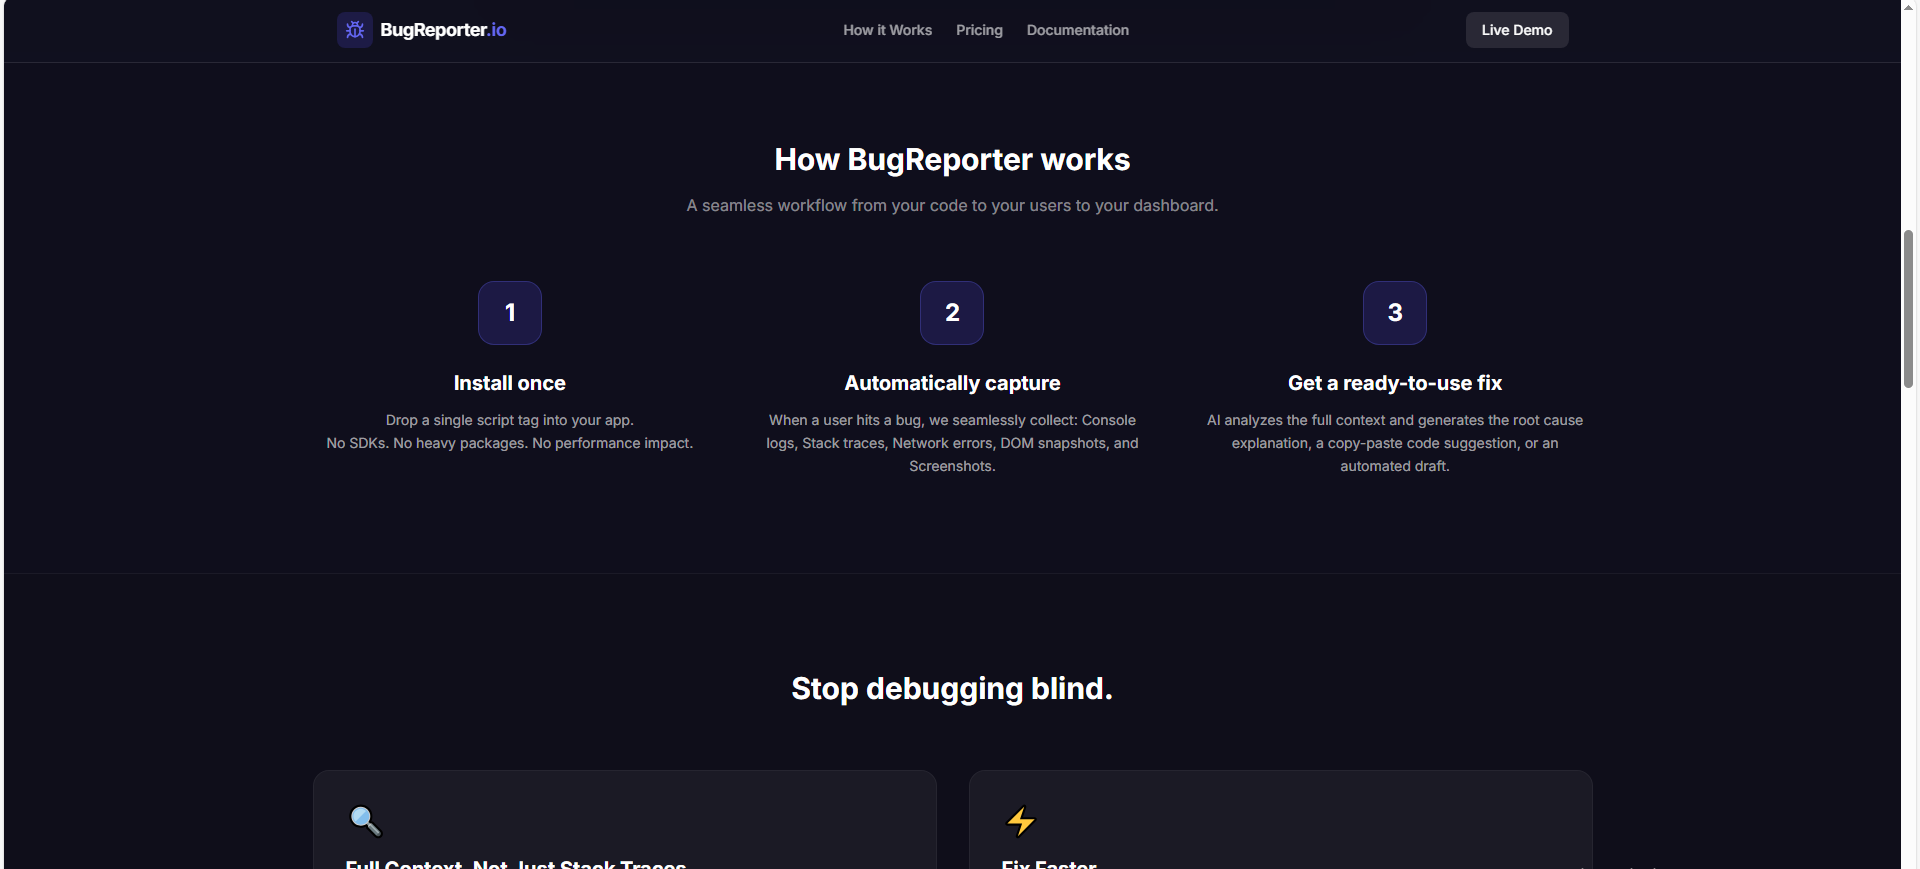Click the 'AI analyzes the full context' description
The image size is (1920, 869).
pos(1395,443)
